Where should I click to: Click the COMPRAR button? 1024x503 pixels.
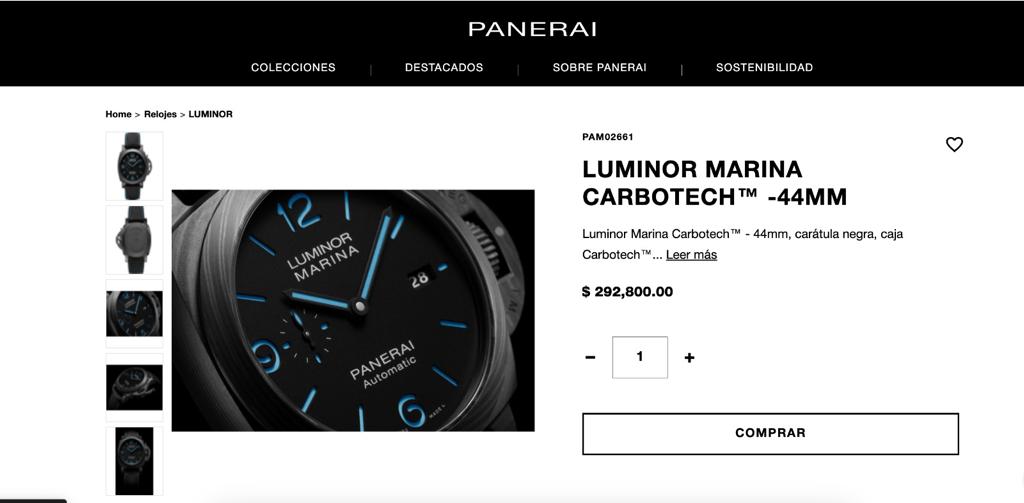(x=771, y=433)
